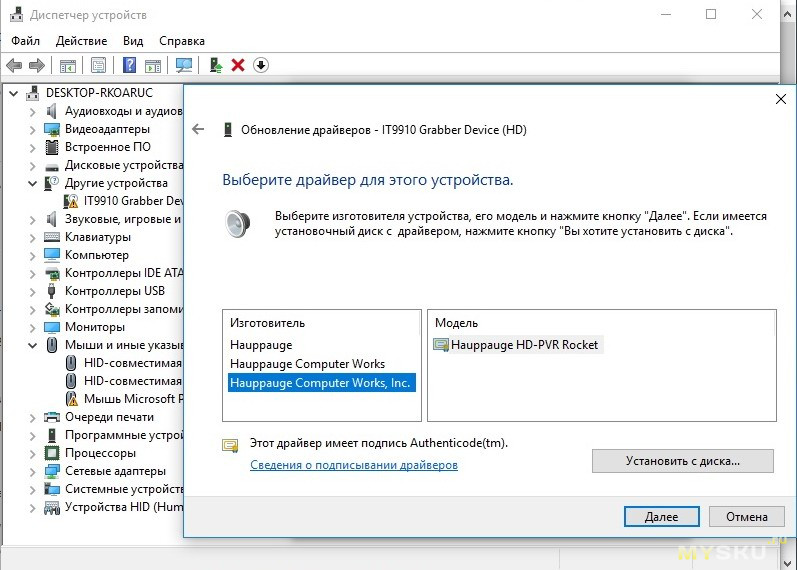Viewport: 797px width, 570px height.
Task: Select Контроллеры запоминающих устройств tree item
Action: click(x=124, y=309)
